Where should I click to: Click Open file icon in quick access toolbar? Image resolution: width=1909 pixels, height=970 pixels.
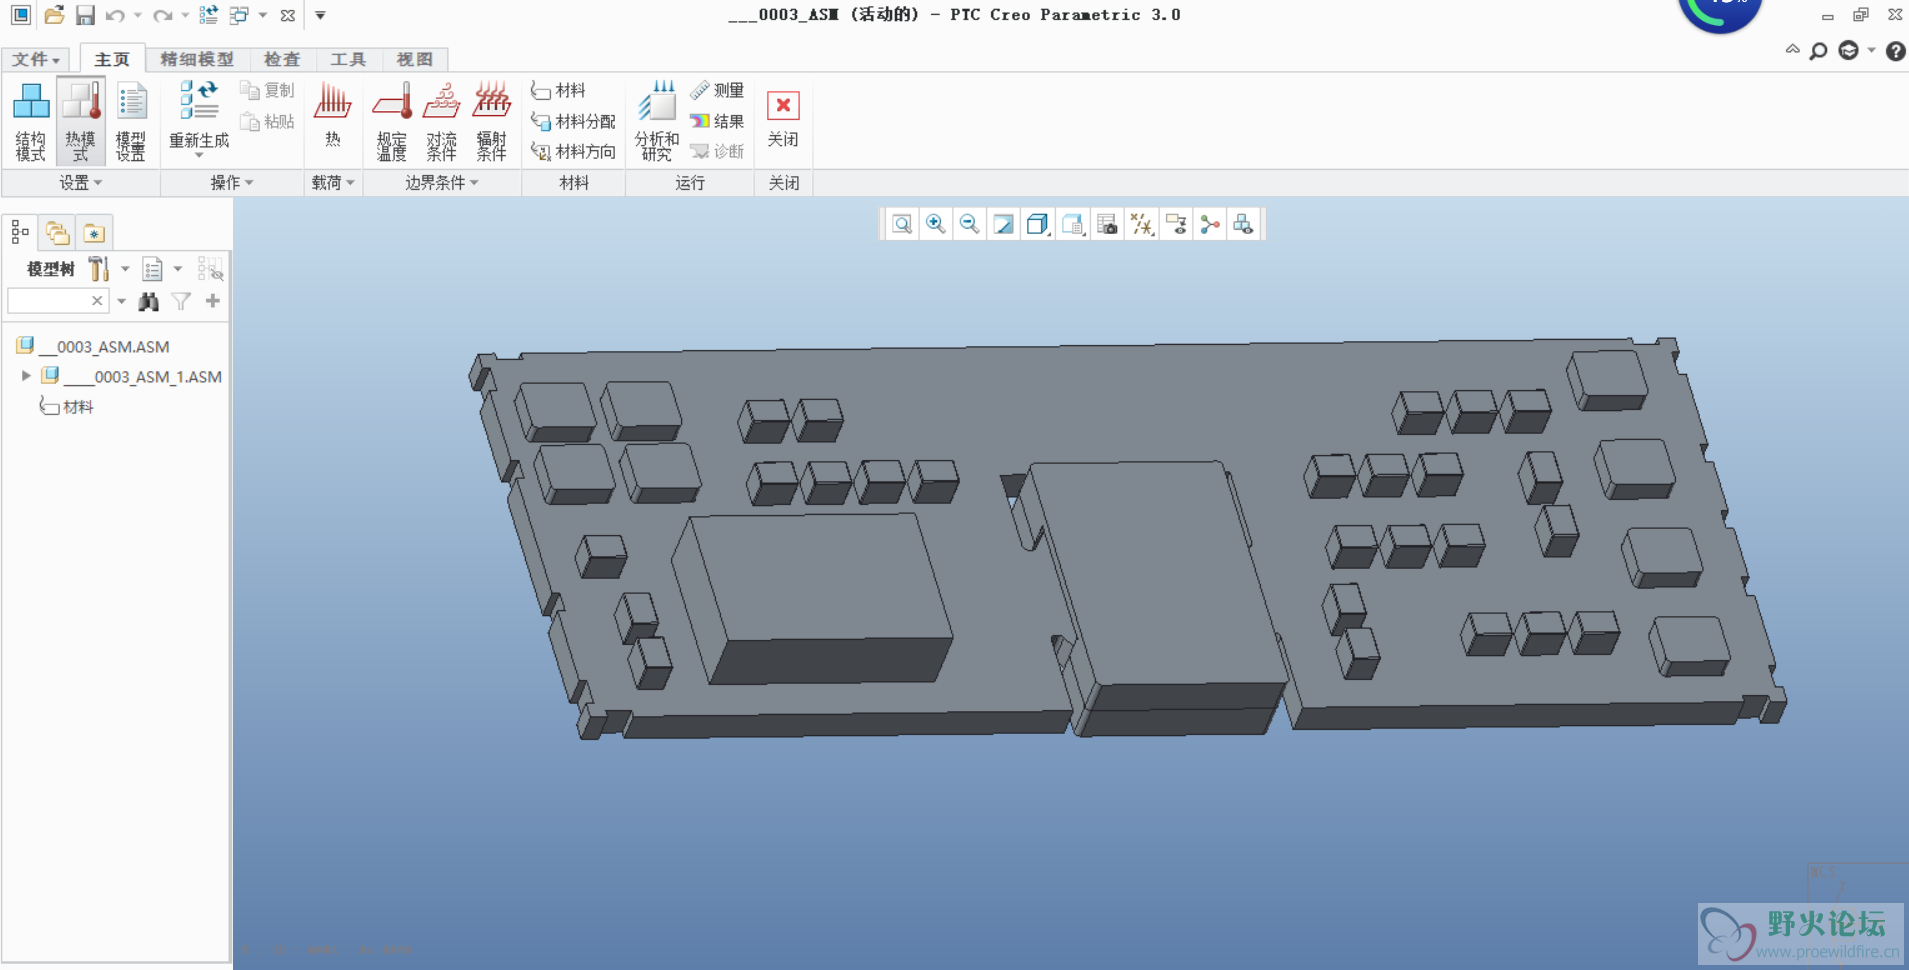pos(54,15)
